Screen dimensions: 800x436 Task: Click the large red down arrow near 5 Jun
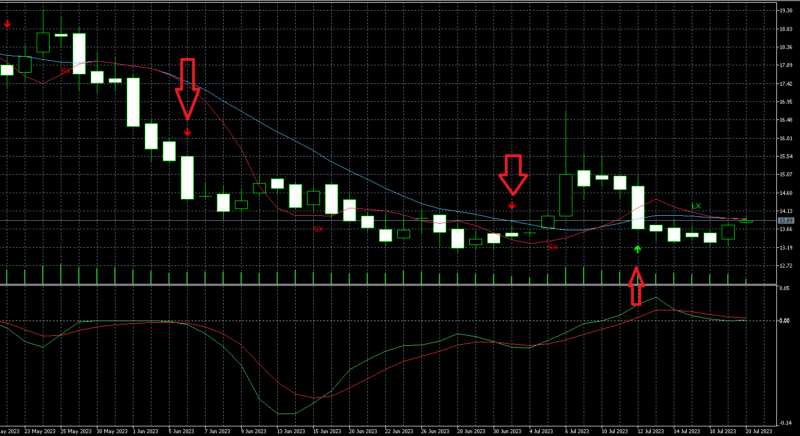187,88
